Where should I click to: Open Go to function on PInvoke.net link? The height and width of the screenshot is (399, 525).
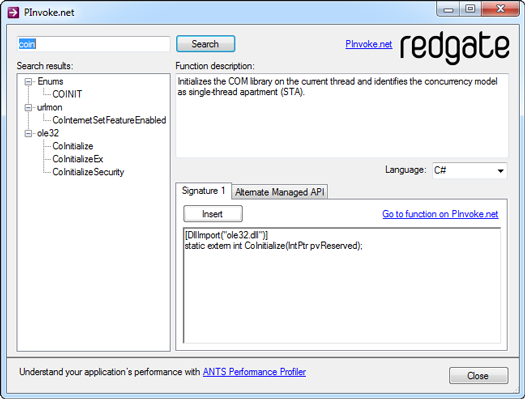440,214
